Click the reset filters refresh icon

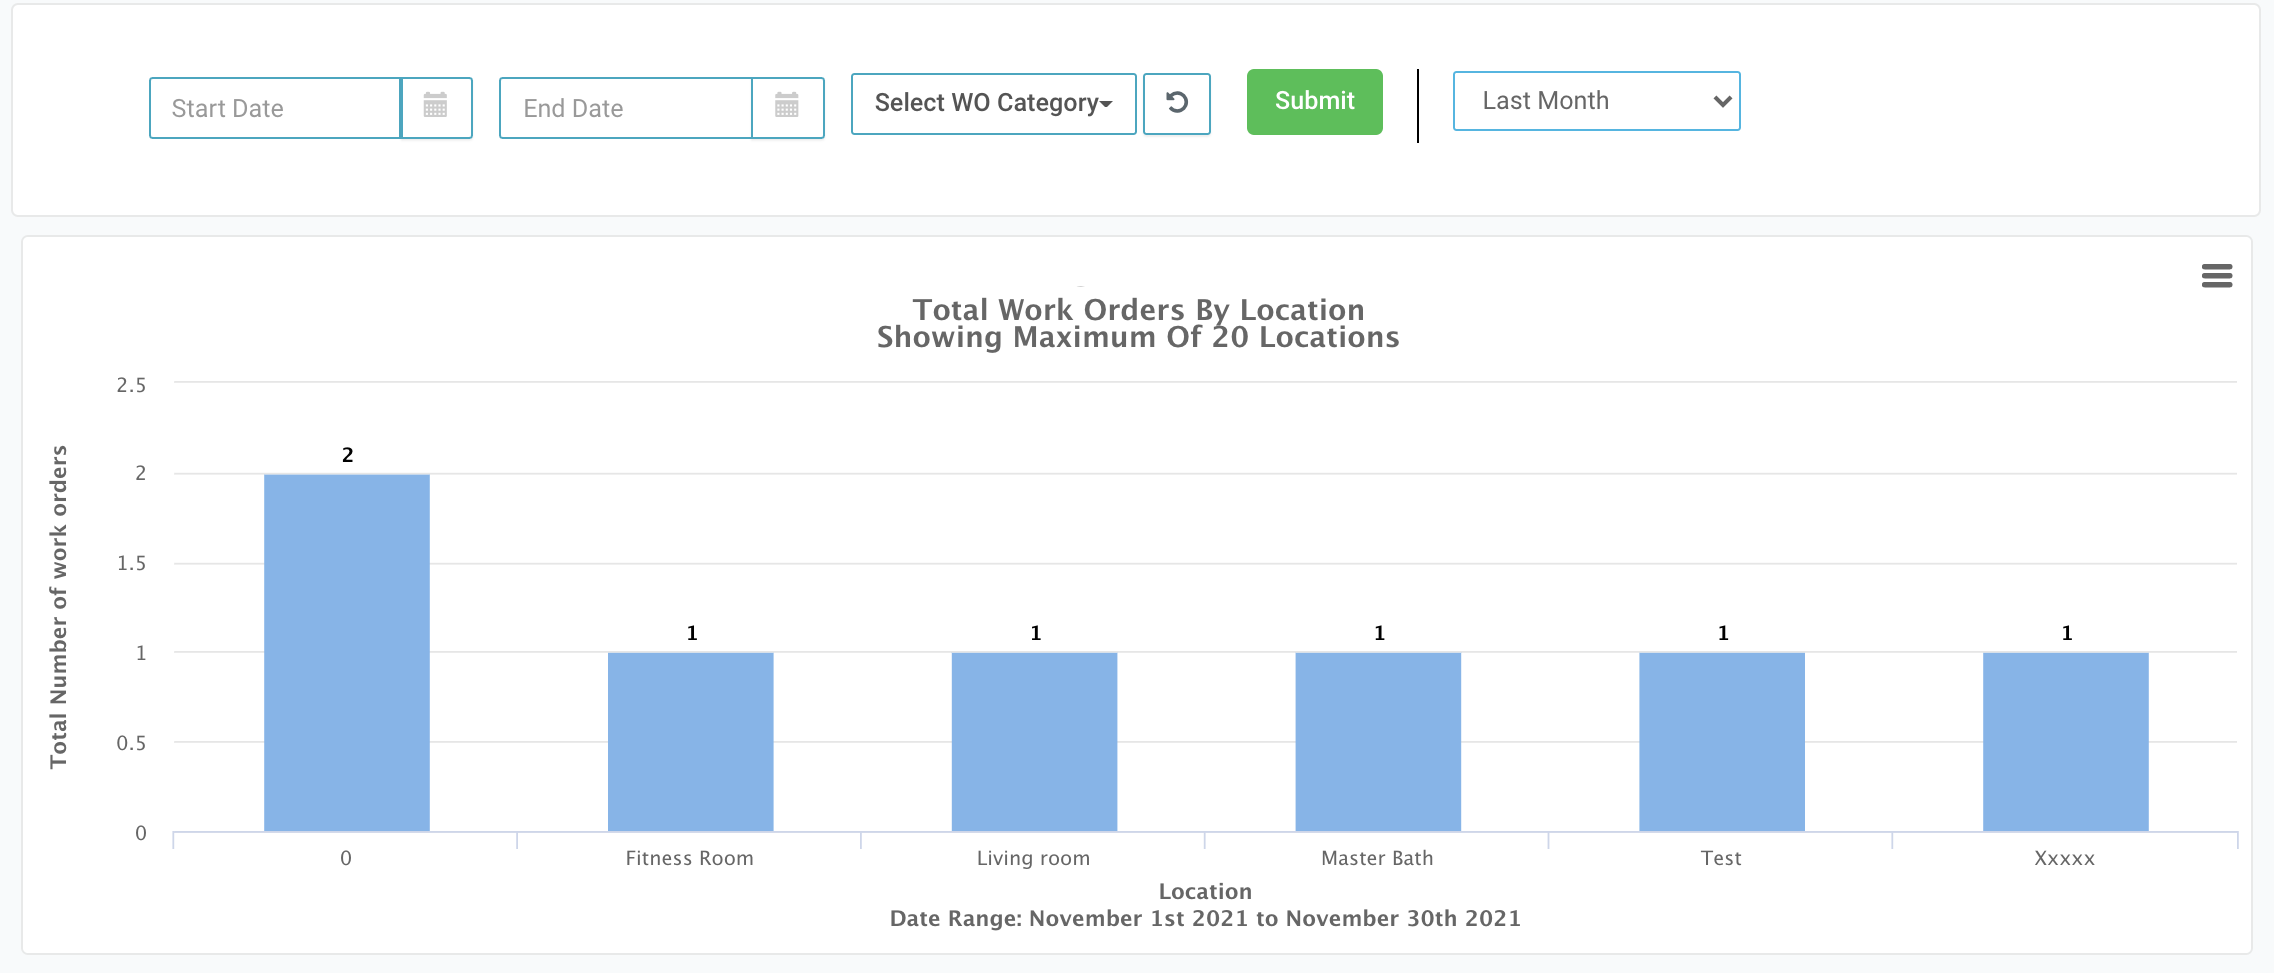[x=1177, y=103]
